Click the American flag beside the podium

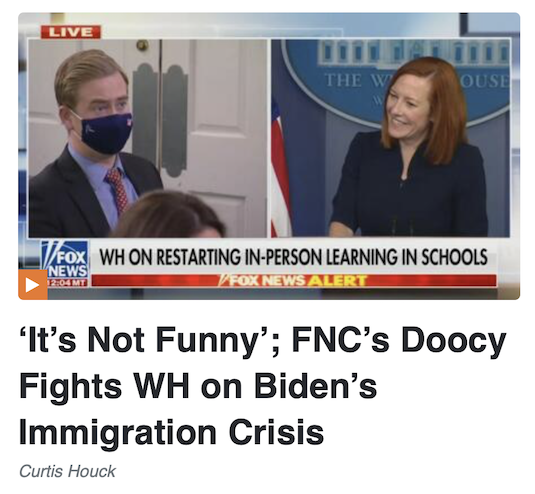point(280,171)
